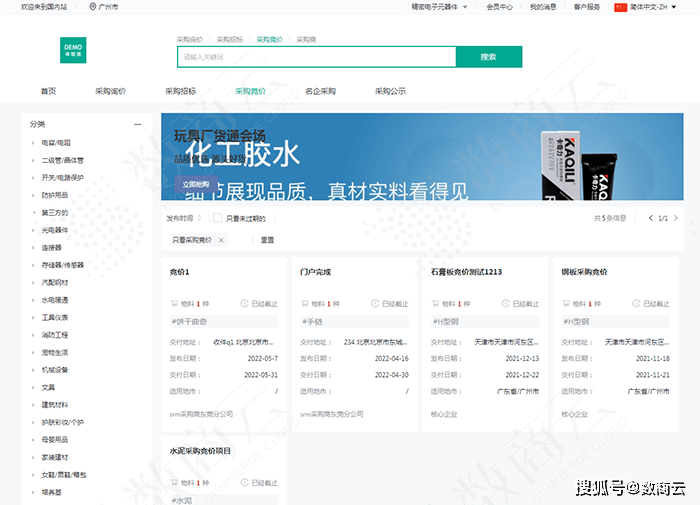
Task: Open the 名企采购 nav item
Action: [x=320, y=91]
